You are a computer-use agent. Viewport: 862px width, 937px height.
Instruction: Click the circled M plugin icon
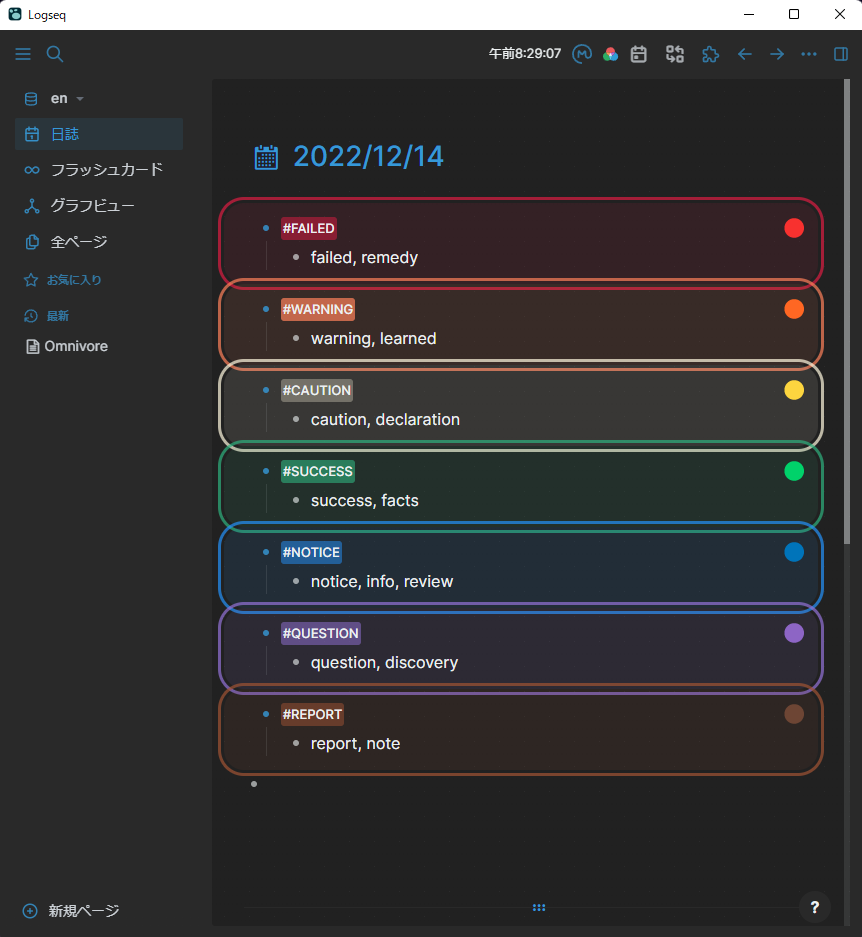[x=582, y=54]
